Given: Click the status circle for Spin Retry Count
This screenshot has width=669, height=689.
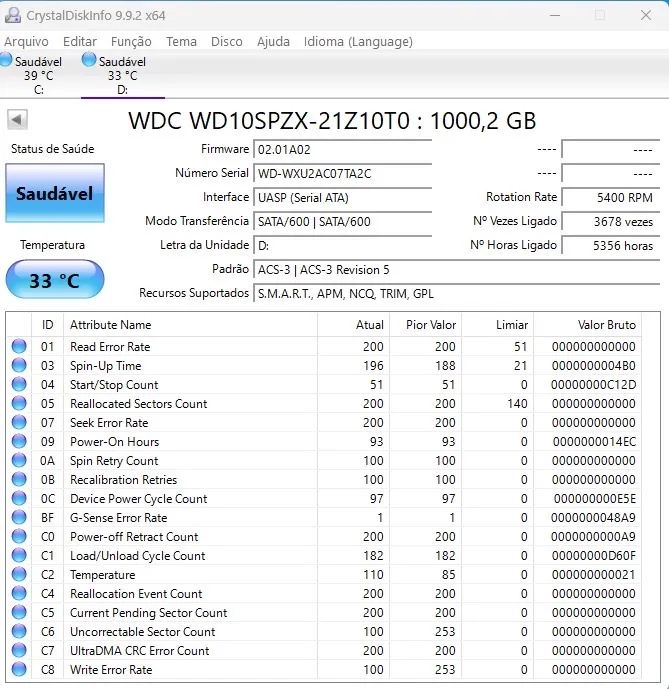Looking at the screenshot, I should click(x=19, y=460).
